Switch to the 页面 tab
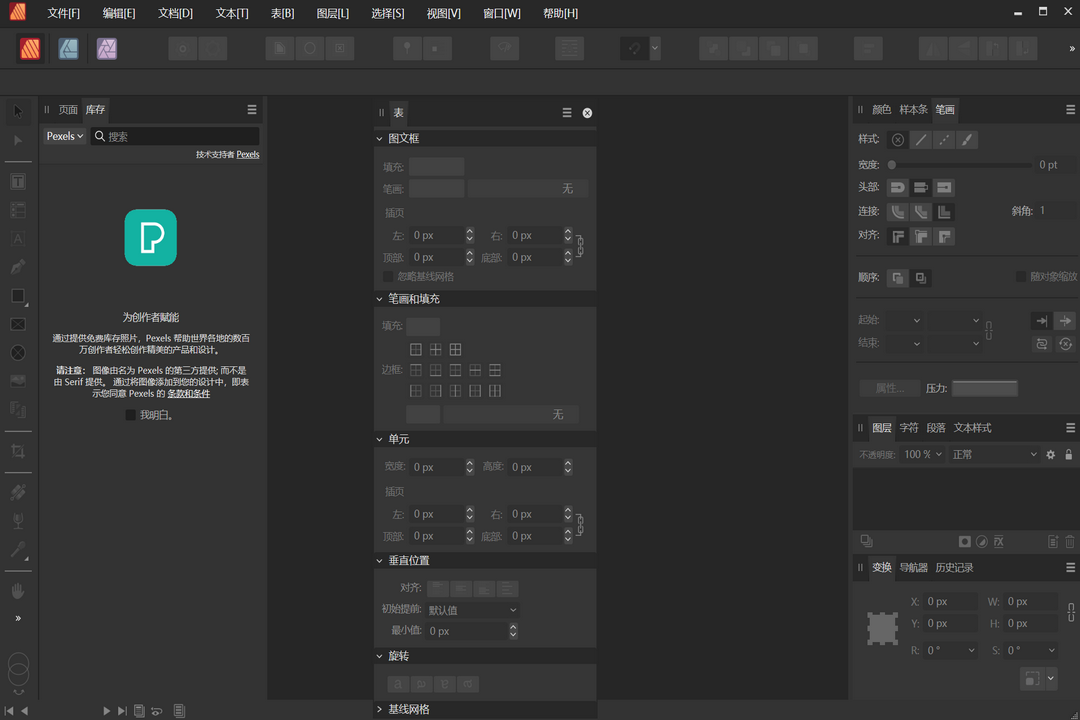This screenshot has width=1080, height=720. pyautogui.click(x=67, y=110)
